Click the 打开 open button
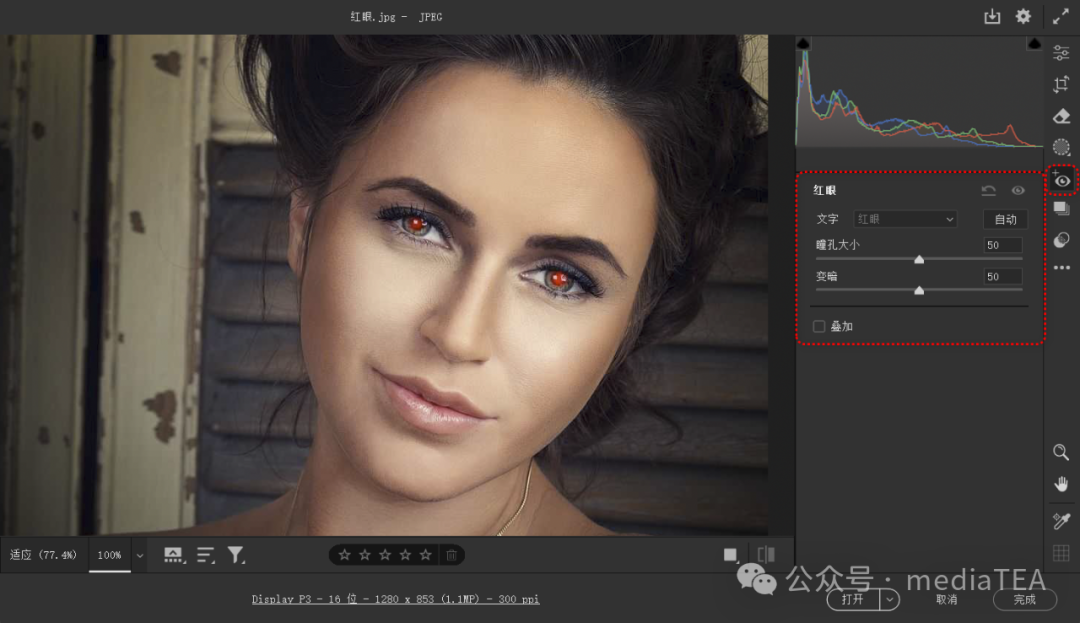1080x623 pixels. pos(853,600)
